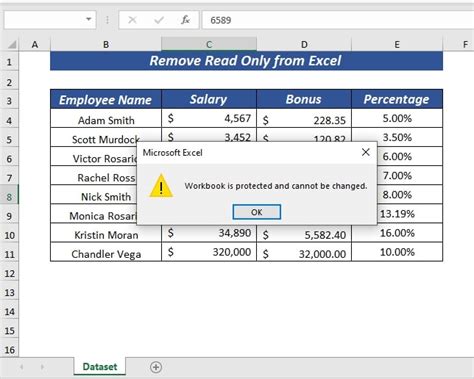The image size is (474, 379).
Task: Select column D header
Action: tap(304, 44)
